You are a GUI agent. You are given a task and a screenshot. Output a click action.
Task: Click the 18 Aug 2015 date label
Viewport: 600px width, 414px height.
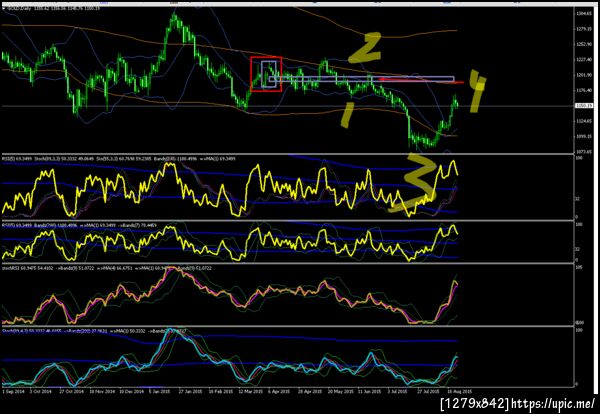(459, 392)
